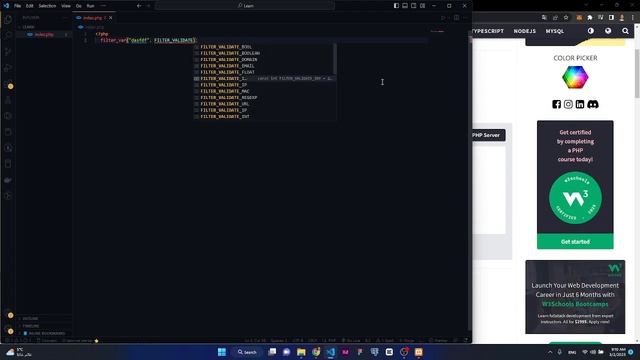
Task: Click the command center search box
Action: click(245, 6)
